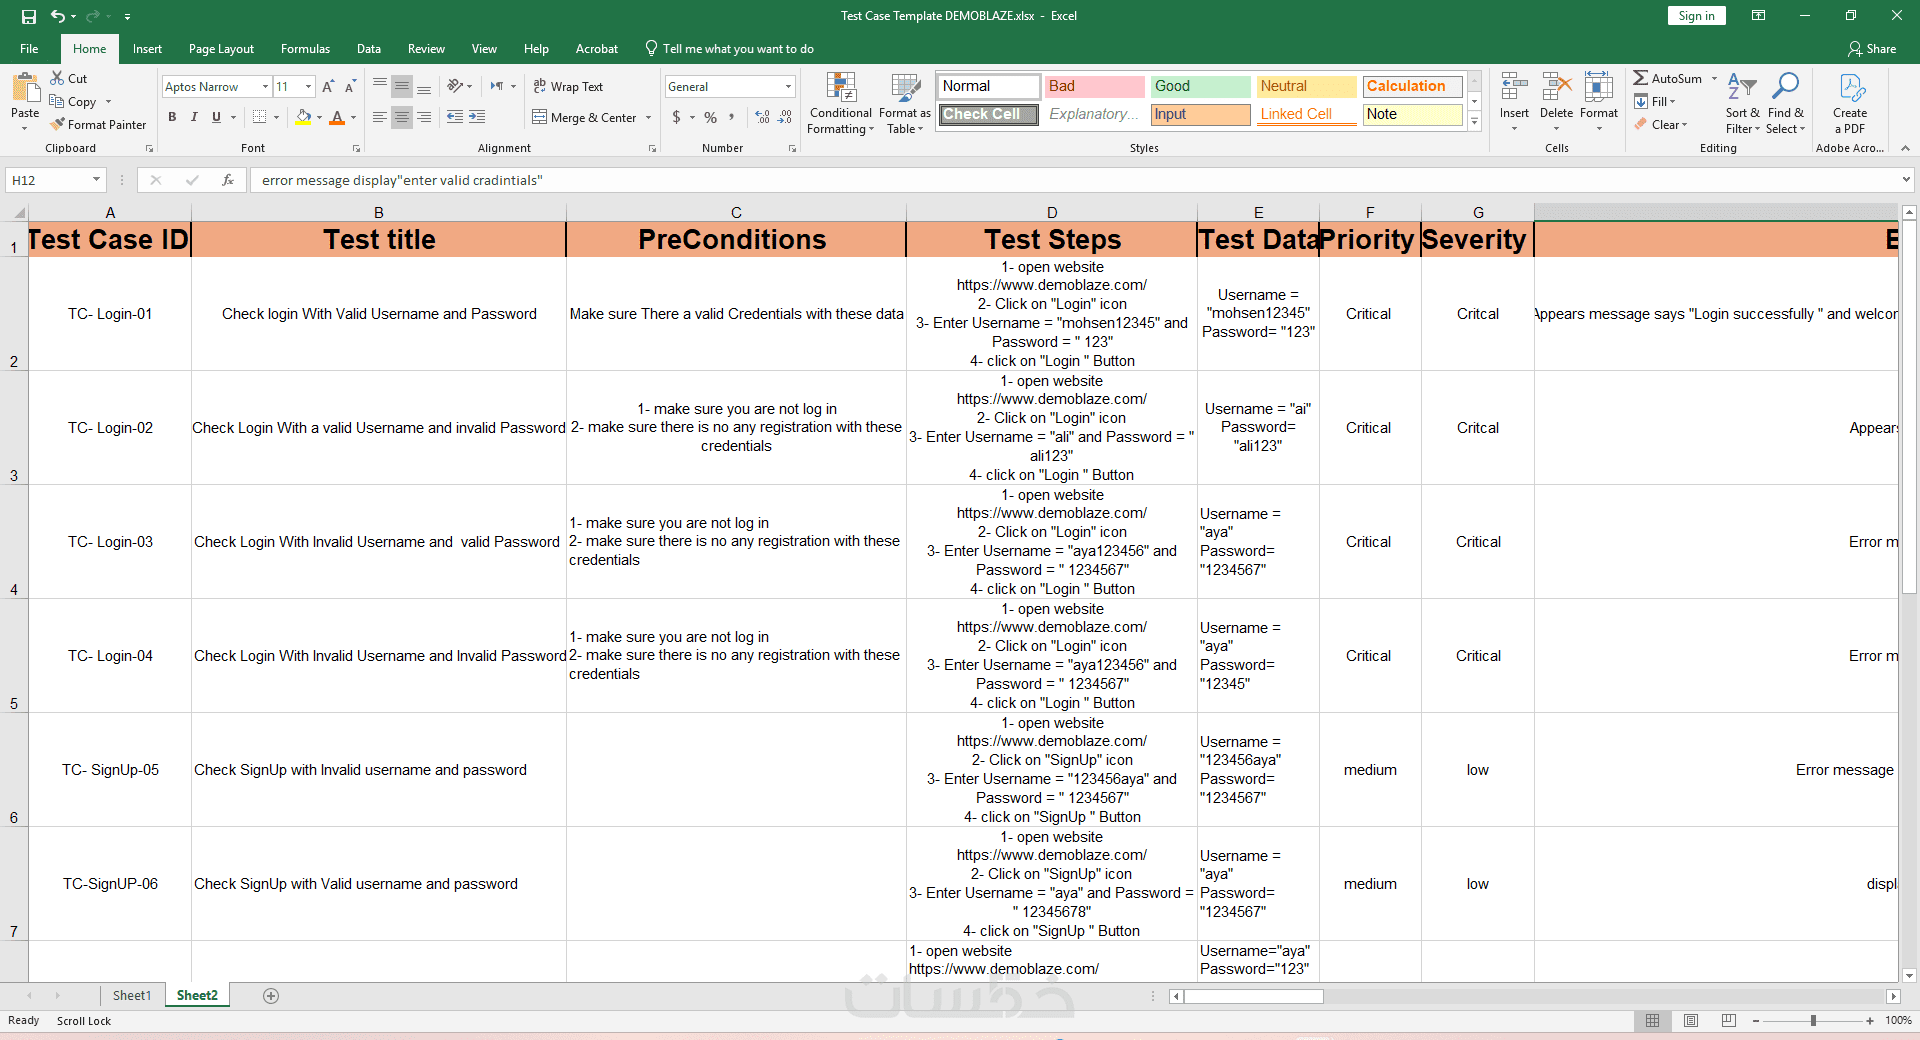Viewport: 1920px width, 1040px height.
Task: Expand the cell styles gallery
Action: point(1474,122)
